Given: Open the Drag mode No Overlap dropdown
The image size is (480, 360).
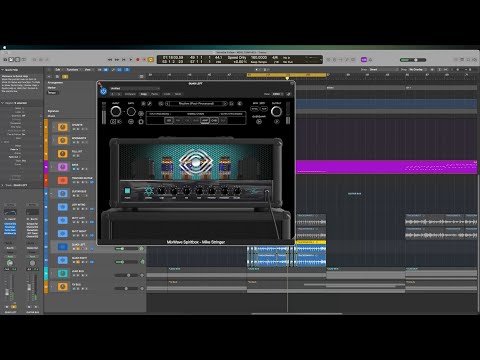Looking at the screenshot, I should click(x=417, y=69).
